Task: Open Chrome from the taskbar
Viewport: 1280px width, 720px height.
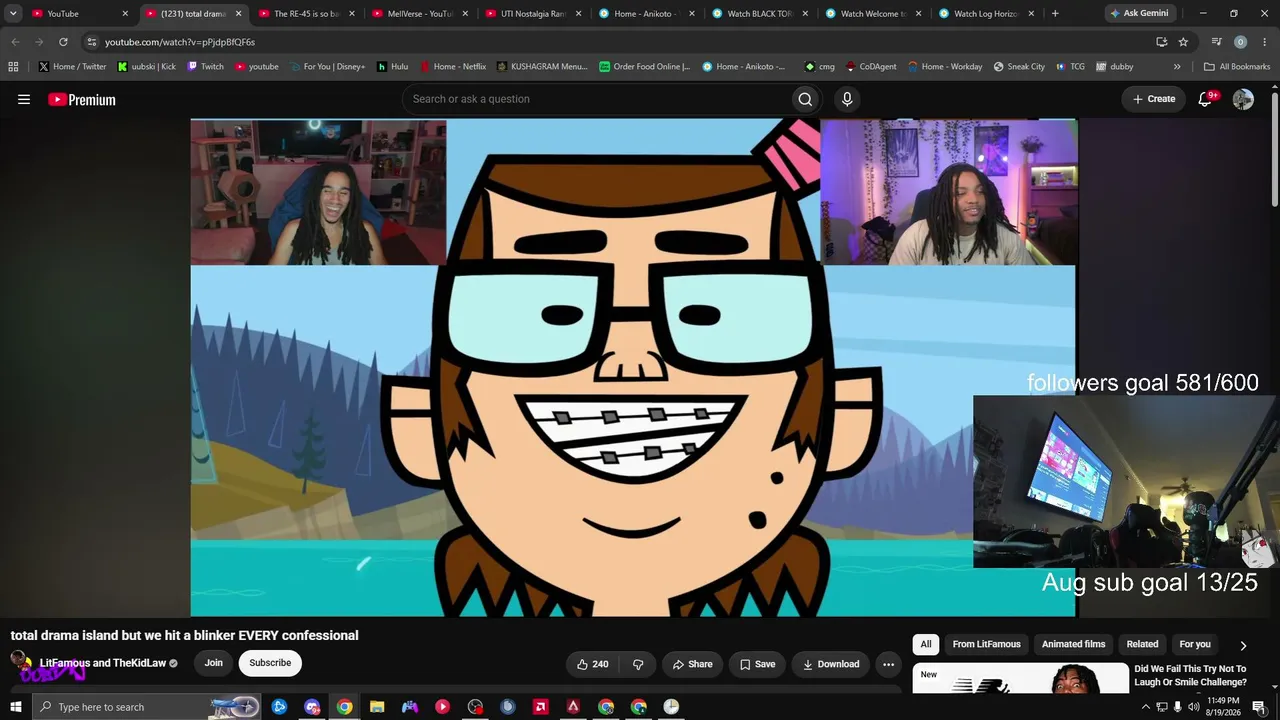Action: pyautogui.click(x=344, y=707)
